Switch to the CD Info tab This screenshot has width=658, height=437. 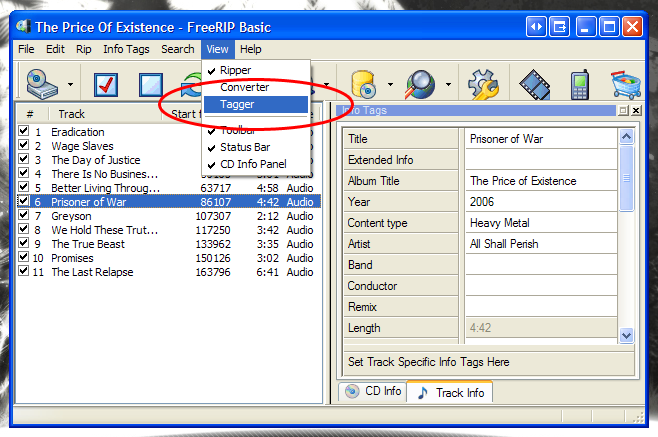(373, 391)
